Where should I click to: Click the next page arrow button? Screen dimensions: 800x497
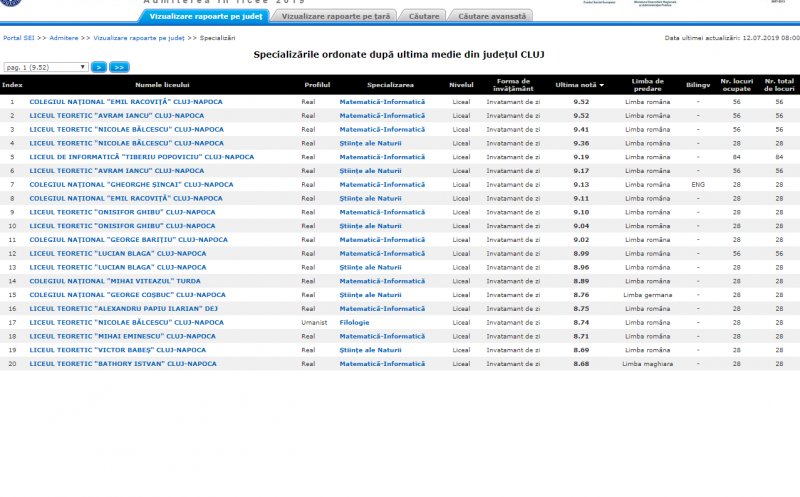99,67
